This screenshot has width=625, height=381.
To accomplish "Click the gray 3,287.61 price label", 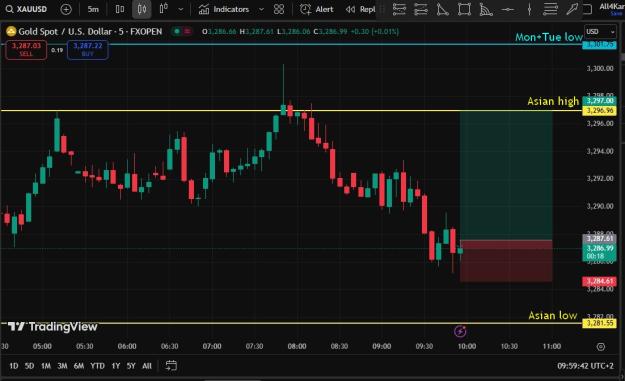I will (x=599, y=238).
